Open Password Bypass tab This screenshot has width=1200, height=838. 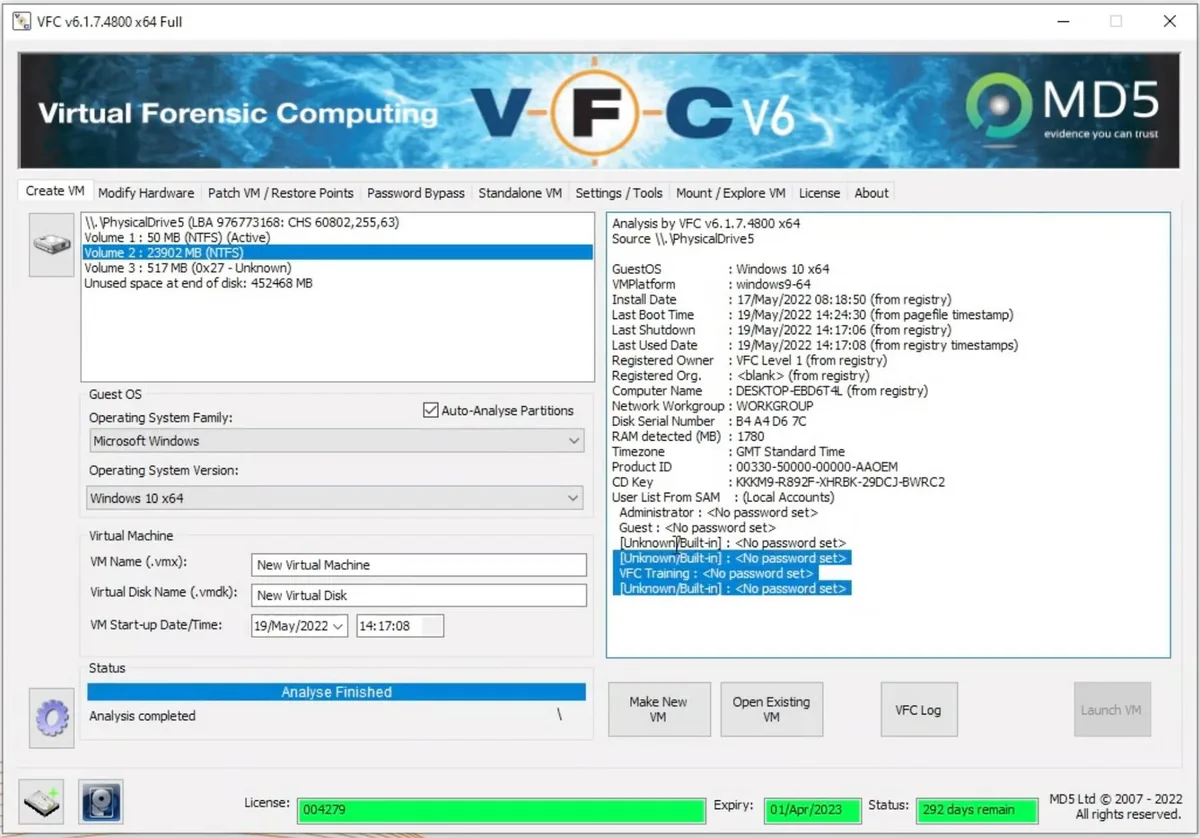click(416, 193)
